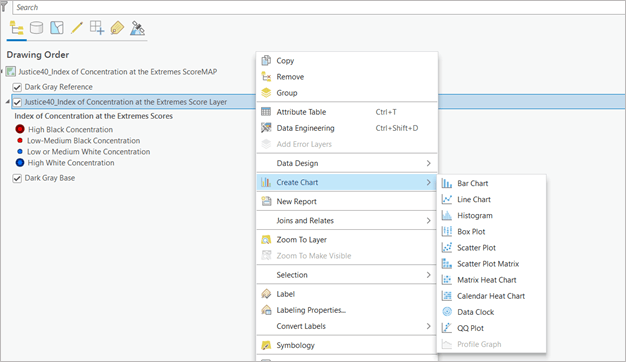The height and width of the screenshot is (362, 626).
Task: Click High White Concentration symbol swatch
Action: tap(20, 162)
